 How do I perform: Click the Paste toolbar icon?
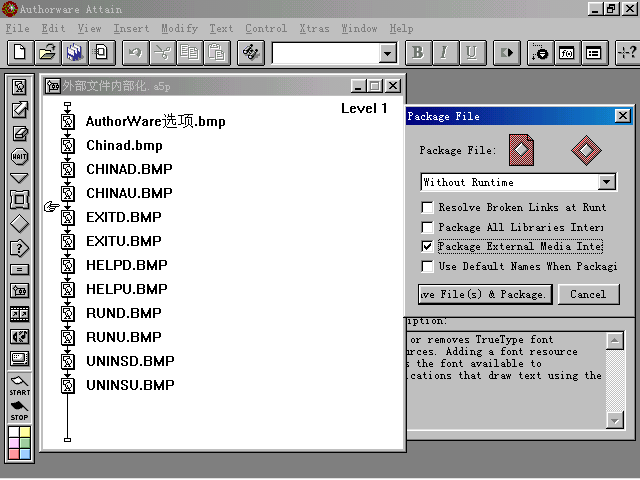click(x=217, y=53)
